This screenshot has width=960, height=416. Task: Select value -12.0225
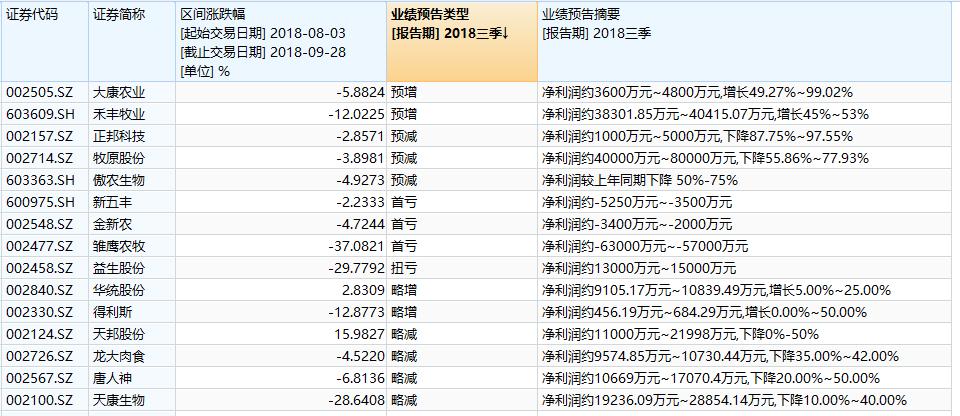[x=357, y=115]
